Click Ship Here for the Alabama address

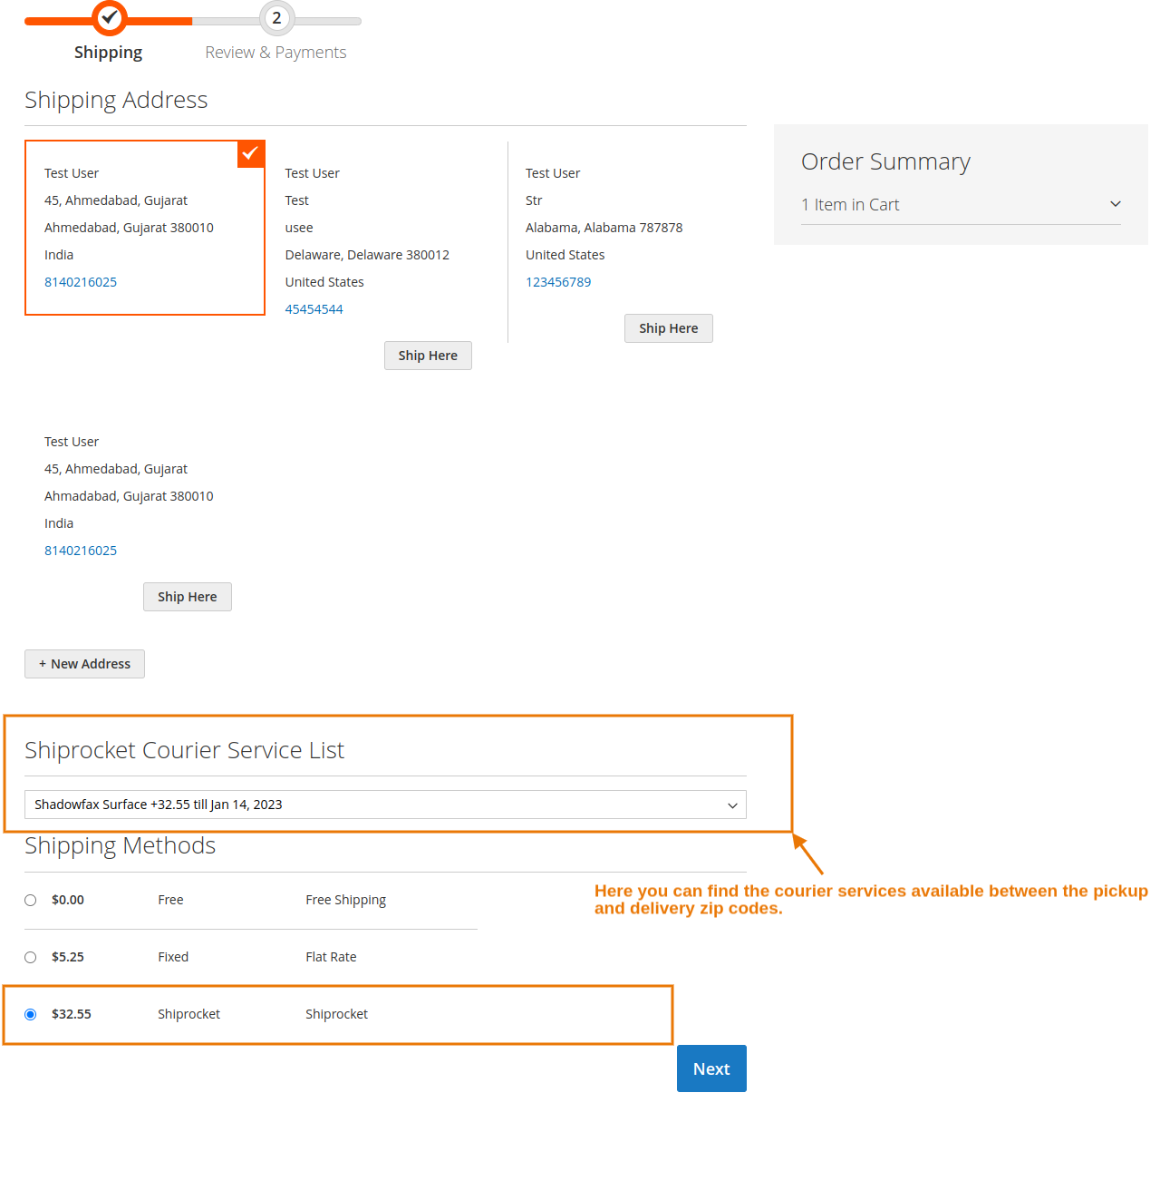[668, 328]
